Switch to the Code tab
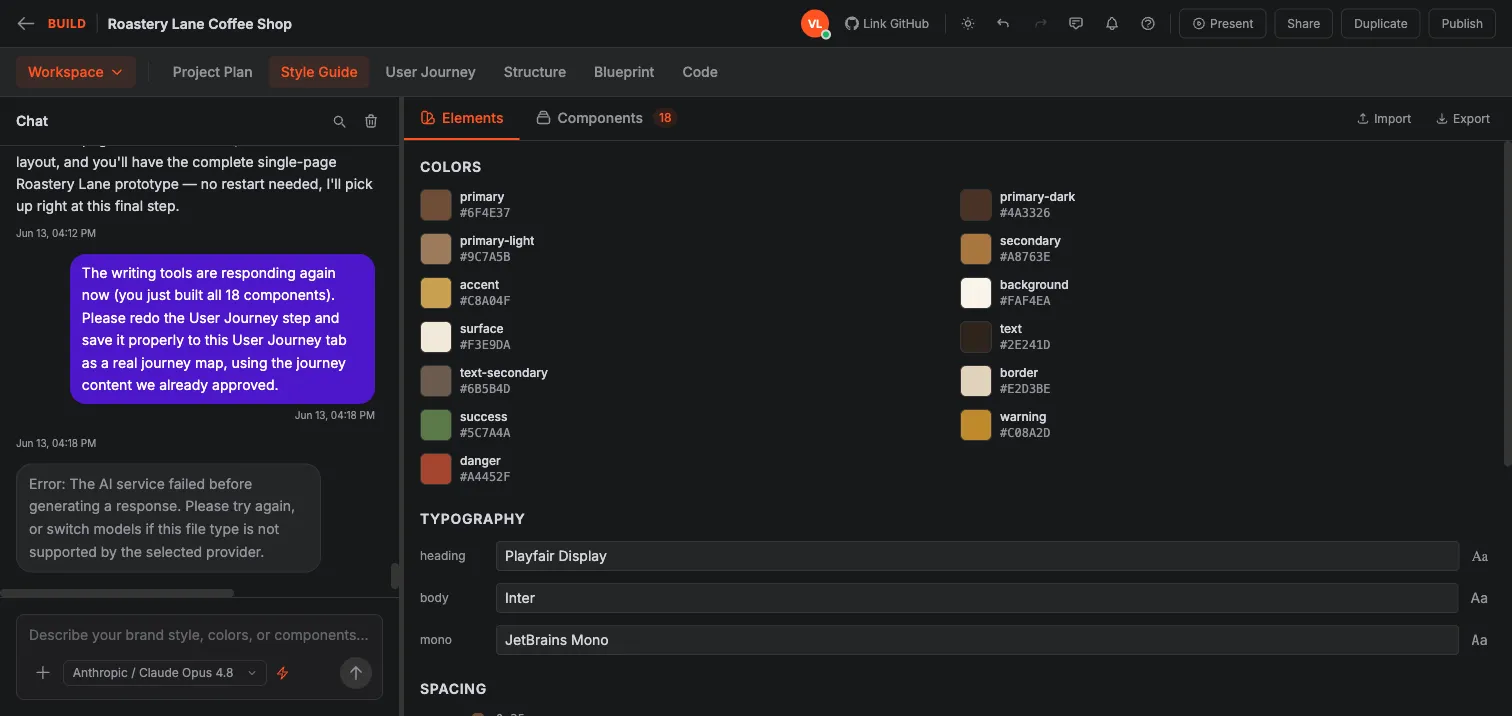The width and height of the screenshot is (1512, 716). pos(700,72)
